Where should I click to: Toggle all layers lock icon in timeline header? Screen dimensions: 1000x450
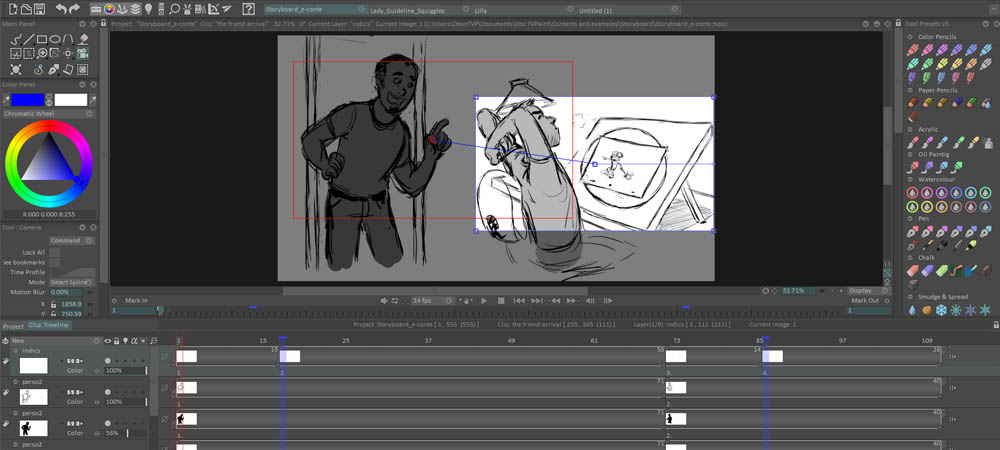[117, 341]
